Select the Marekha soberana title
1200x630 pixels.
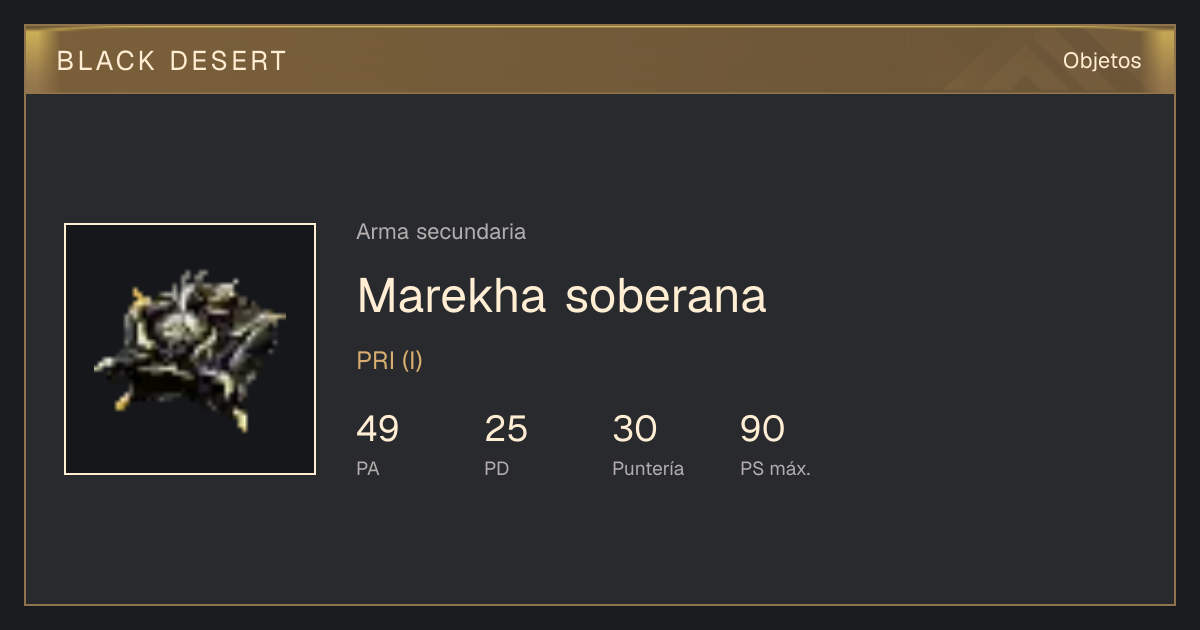[562, 296]
